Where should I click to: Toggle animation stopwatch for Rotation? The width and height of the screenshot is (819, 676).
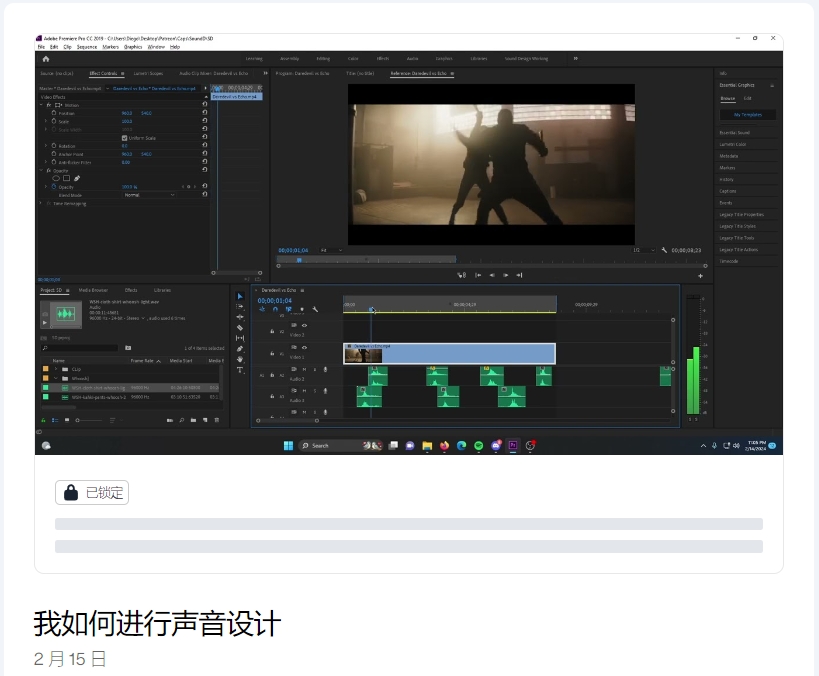(54, 146)
